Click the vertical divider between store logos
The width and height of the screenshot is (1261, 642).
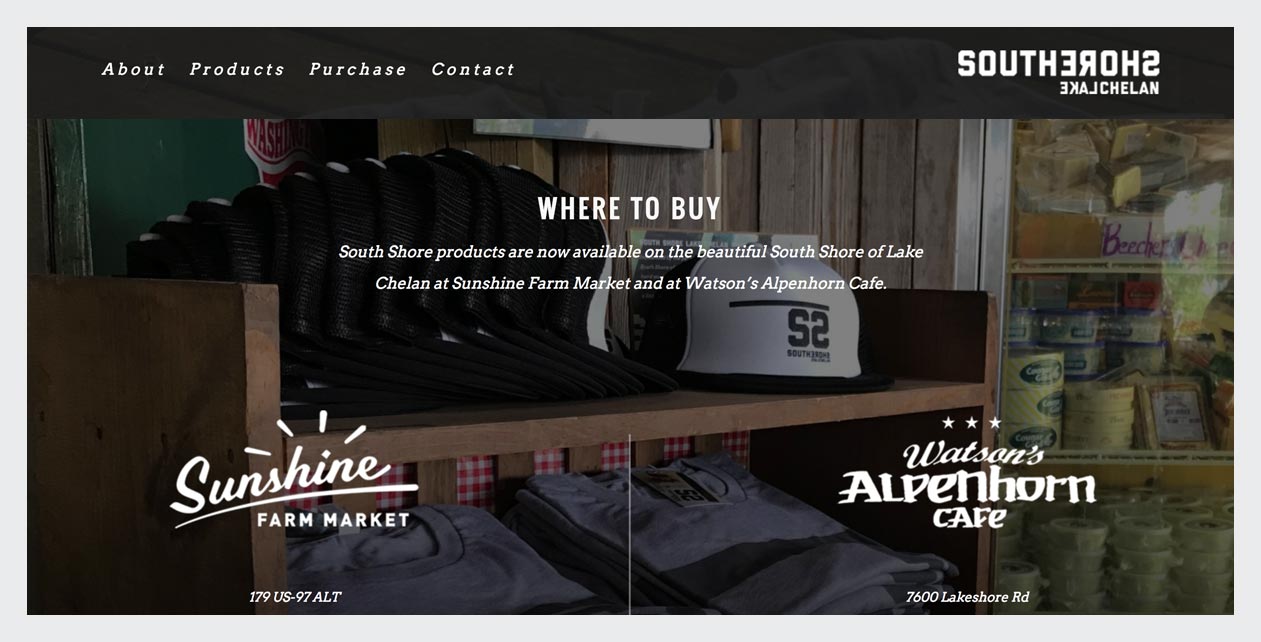pos(629,523)
